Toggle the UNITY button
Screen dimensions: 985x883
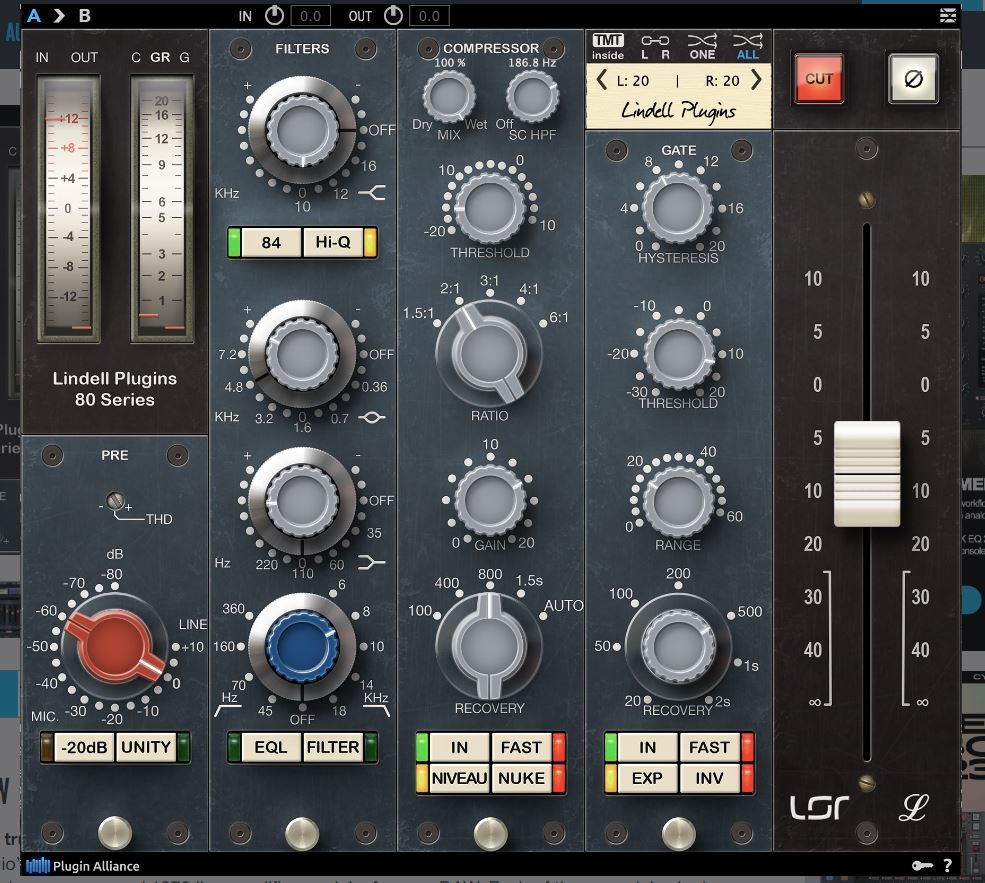146,747
